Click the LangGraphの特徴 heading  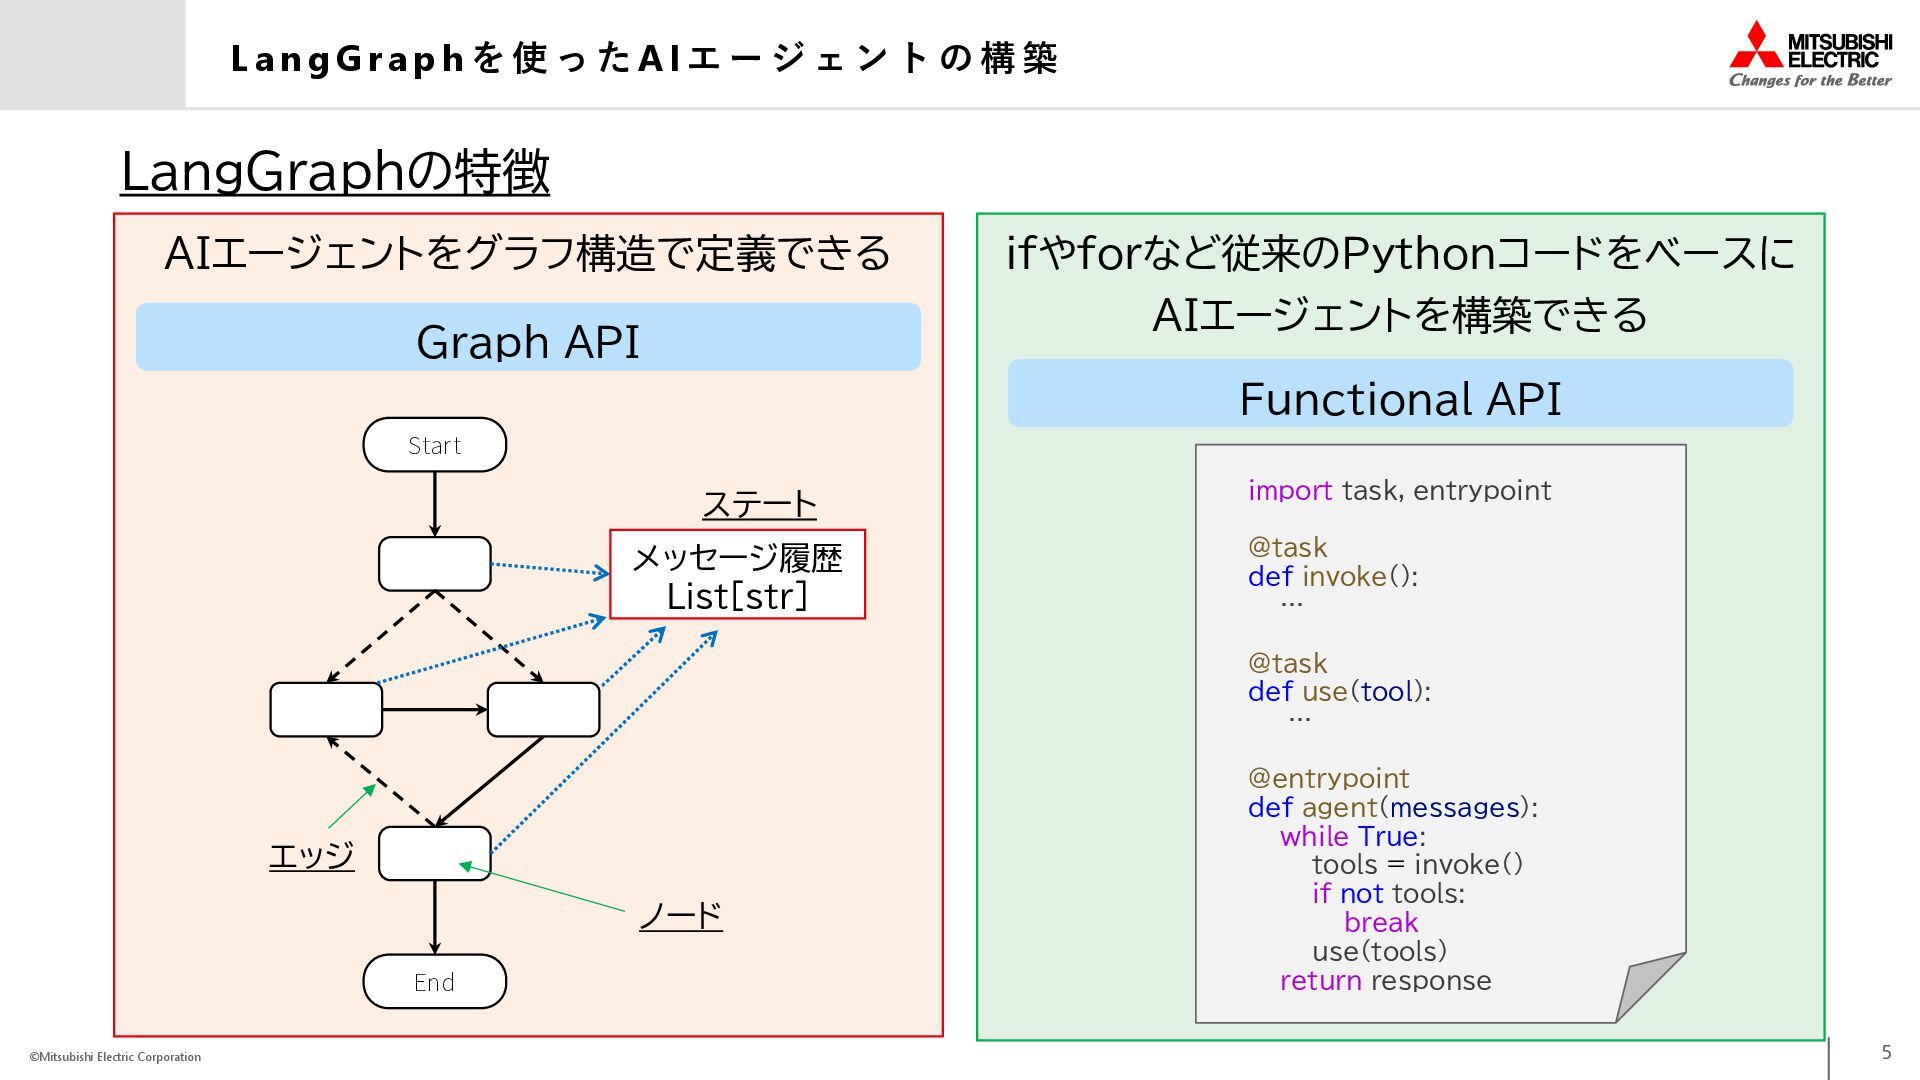[335, 171]
